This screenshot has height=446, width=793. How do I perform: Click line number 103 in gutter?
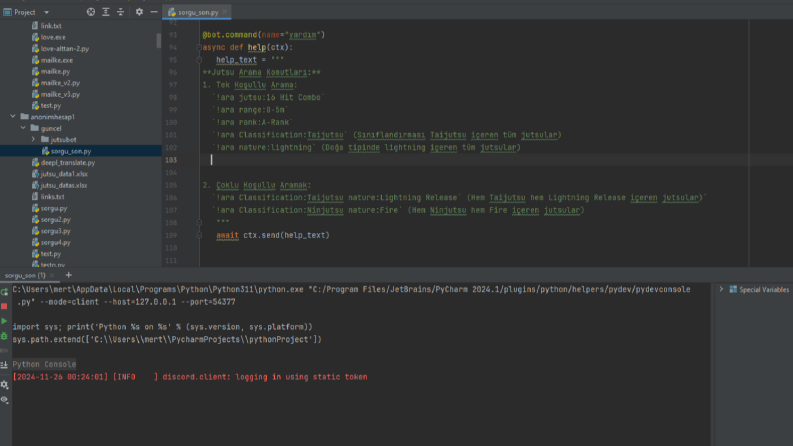(x=171, y=160)
